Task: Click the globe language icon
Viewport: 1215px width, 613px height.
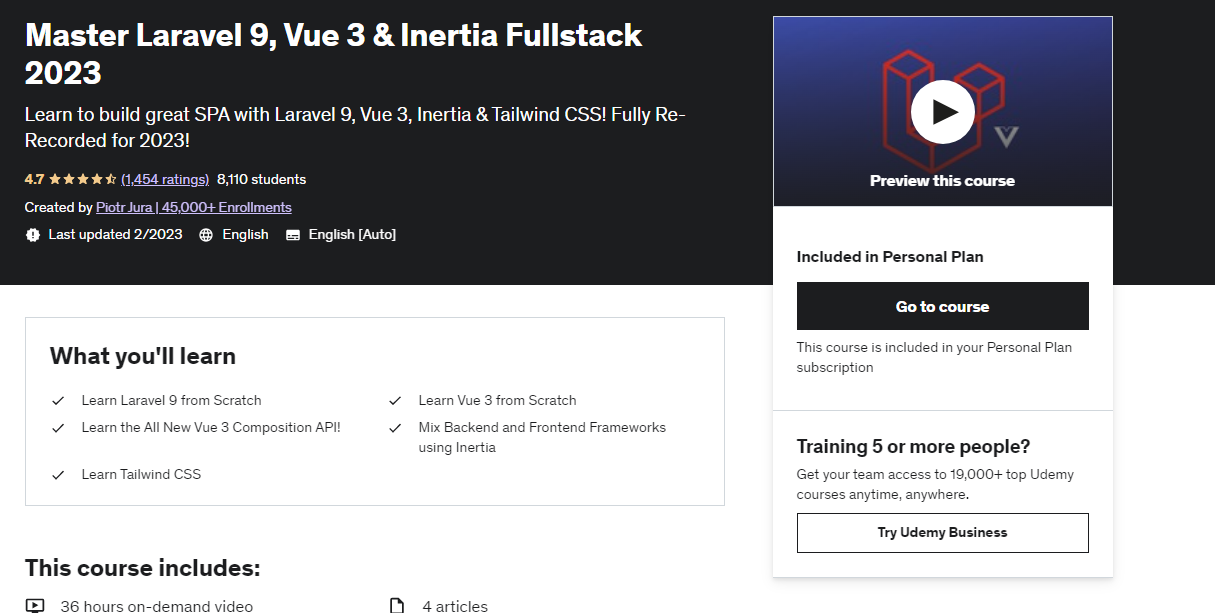Action: tap(206, 235)
